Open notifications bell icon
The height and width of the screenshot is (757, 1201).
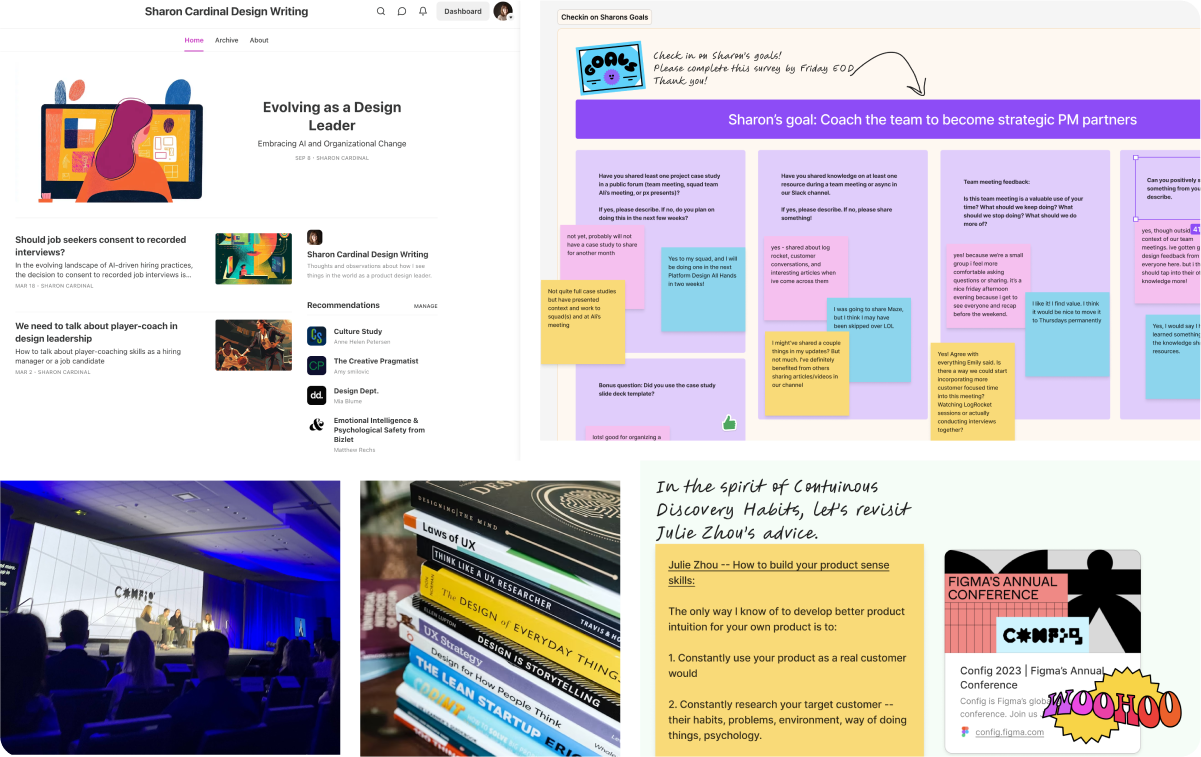pyautogui.click(x=423, y=12)
